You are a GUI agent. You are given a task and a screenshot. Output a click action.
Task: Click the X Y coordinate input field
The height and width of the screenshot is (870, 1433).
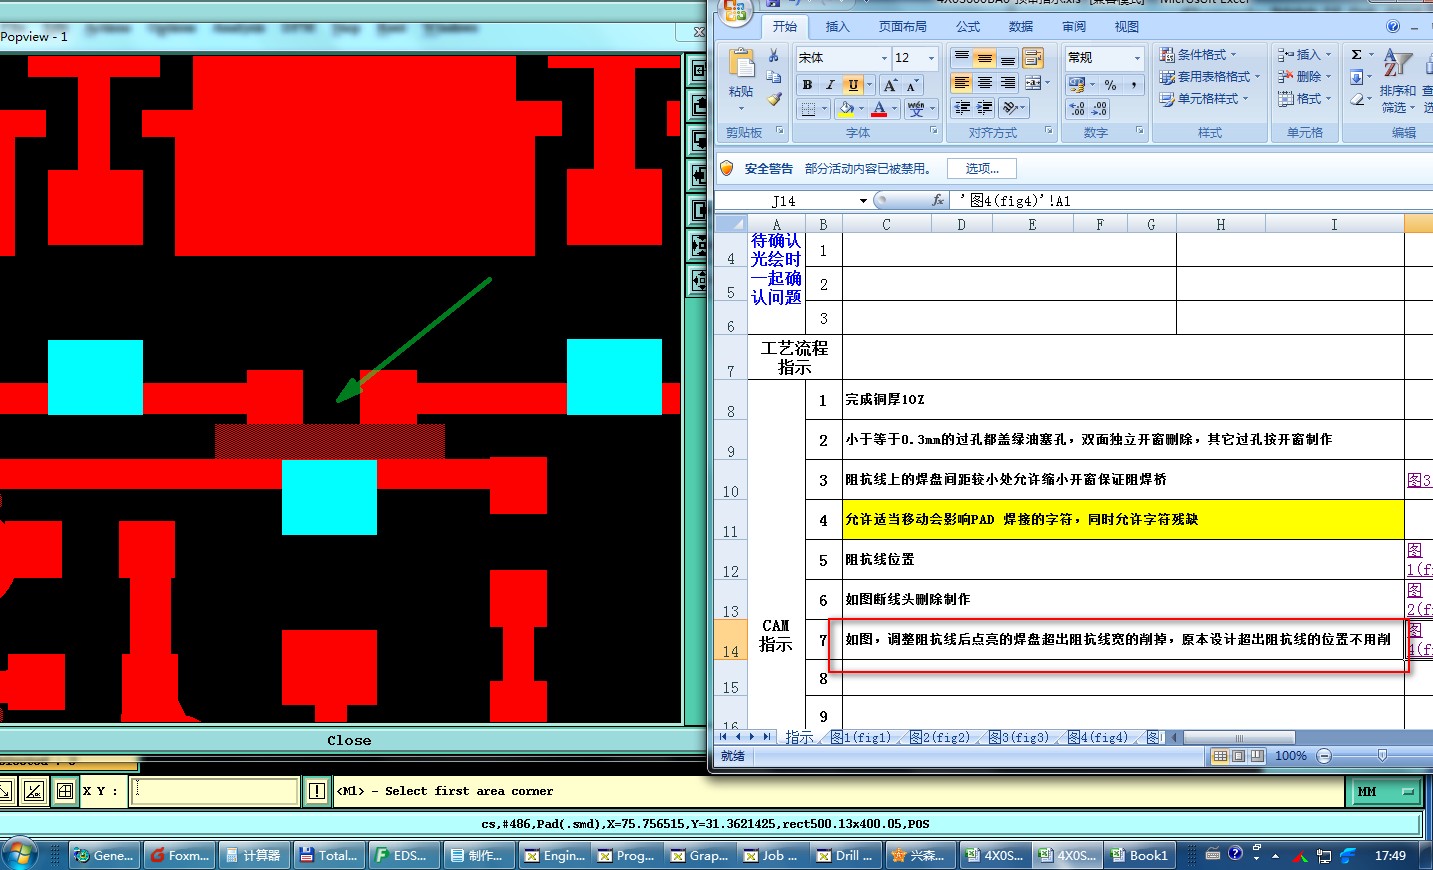(x=216, y=791)
